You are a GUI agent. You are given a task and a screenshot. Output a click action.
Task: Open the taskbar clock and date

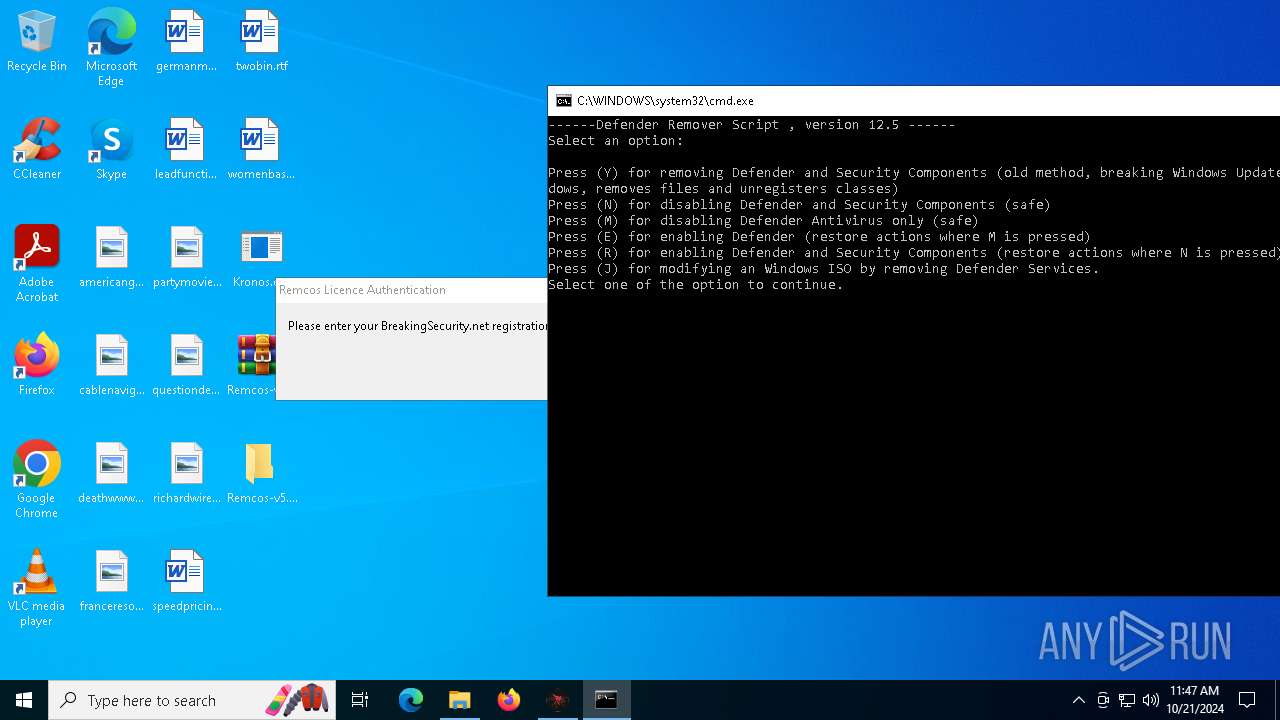(1195, 700)
